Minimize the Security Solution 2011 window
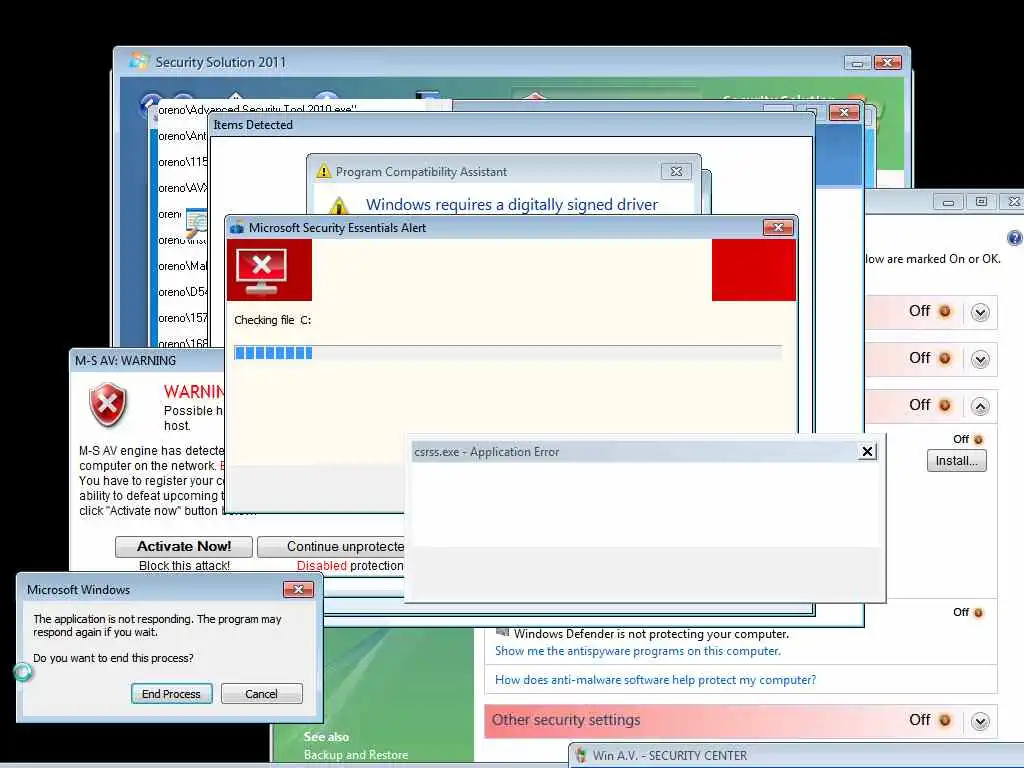The image size is (1024, 768). coord(857,63)
